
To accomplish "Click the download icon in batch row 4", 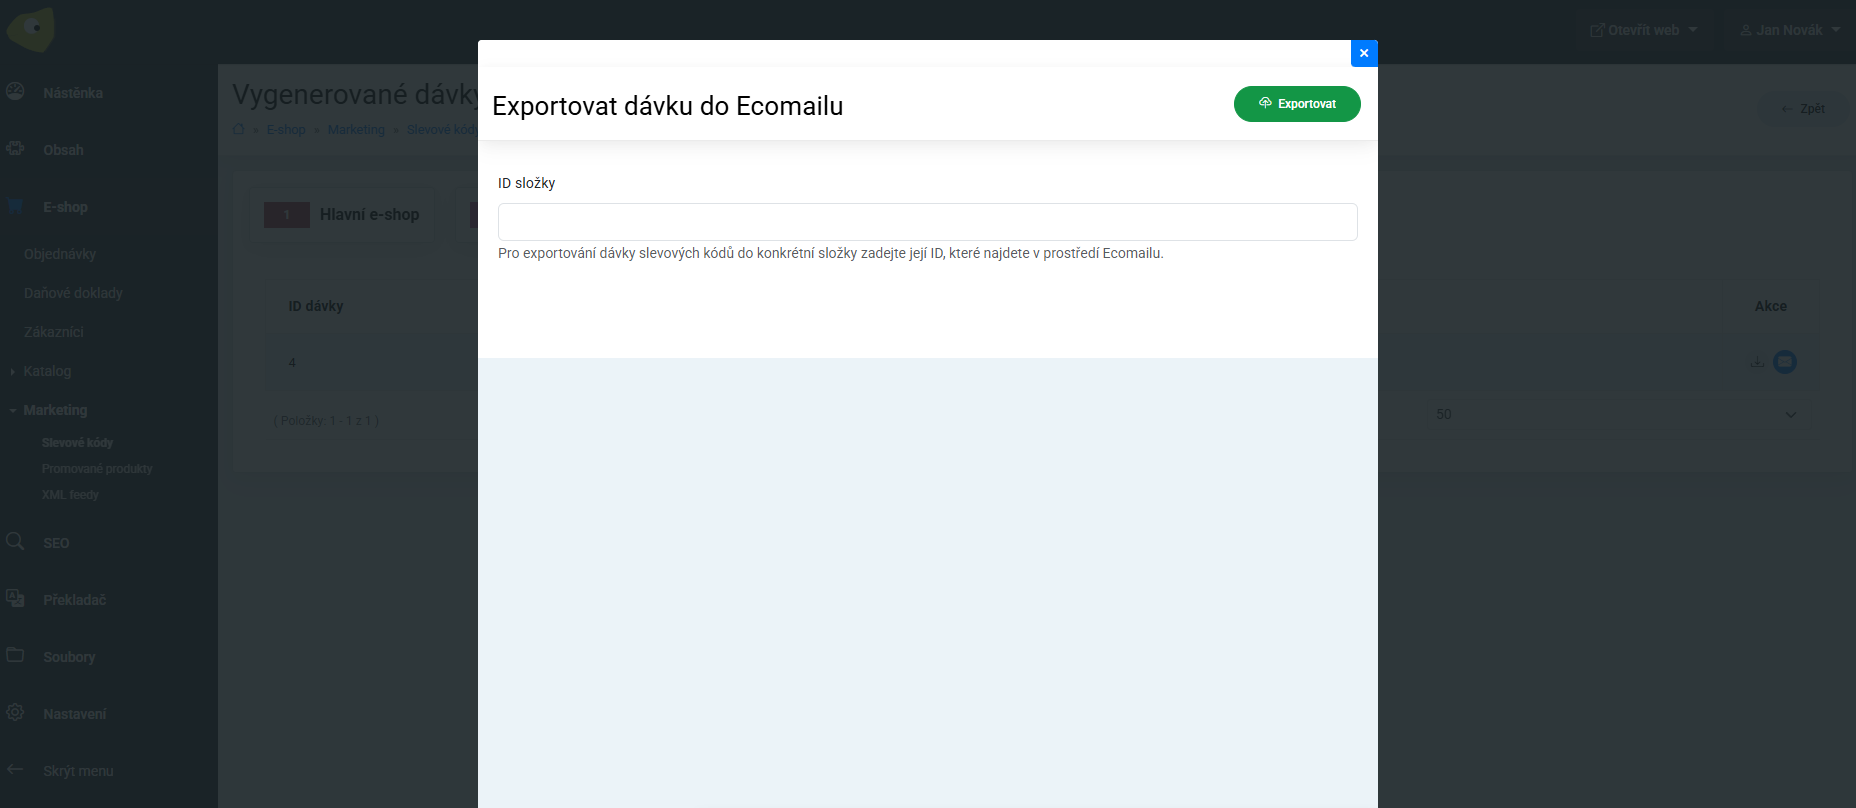I will [x=1757, y=362].
